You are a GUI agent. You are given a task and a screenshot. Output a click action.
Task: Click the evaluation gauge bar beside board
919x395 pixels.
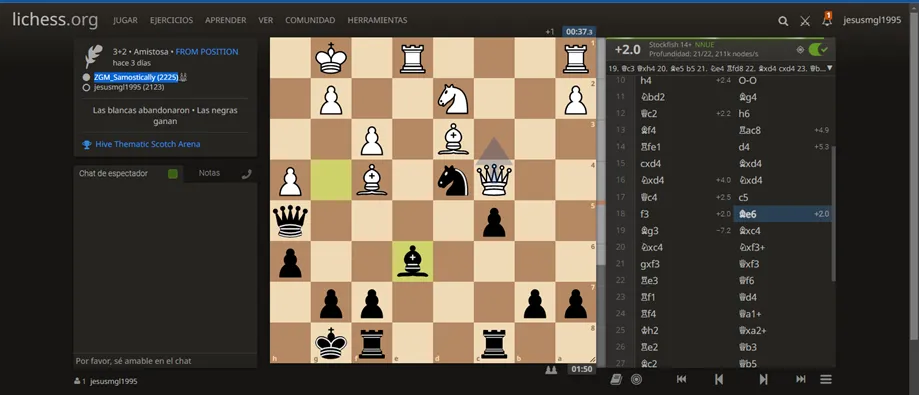click(601, 200)
